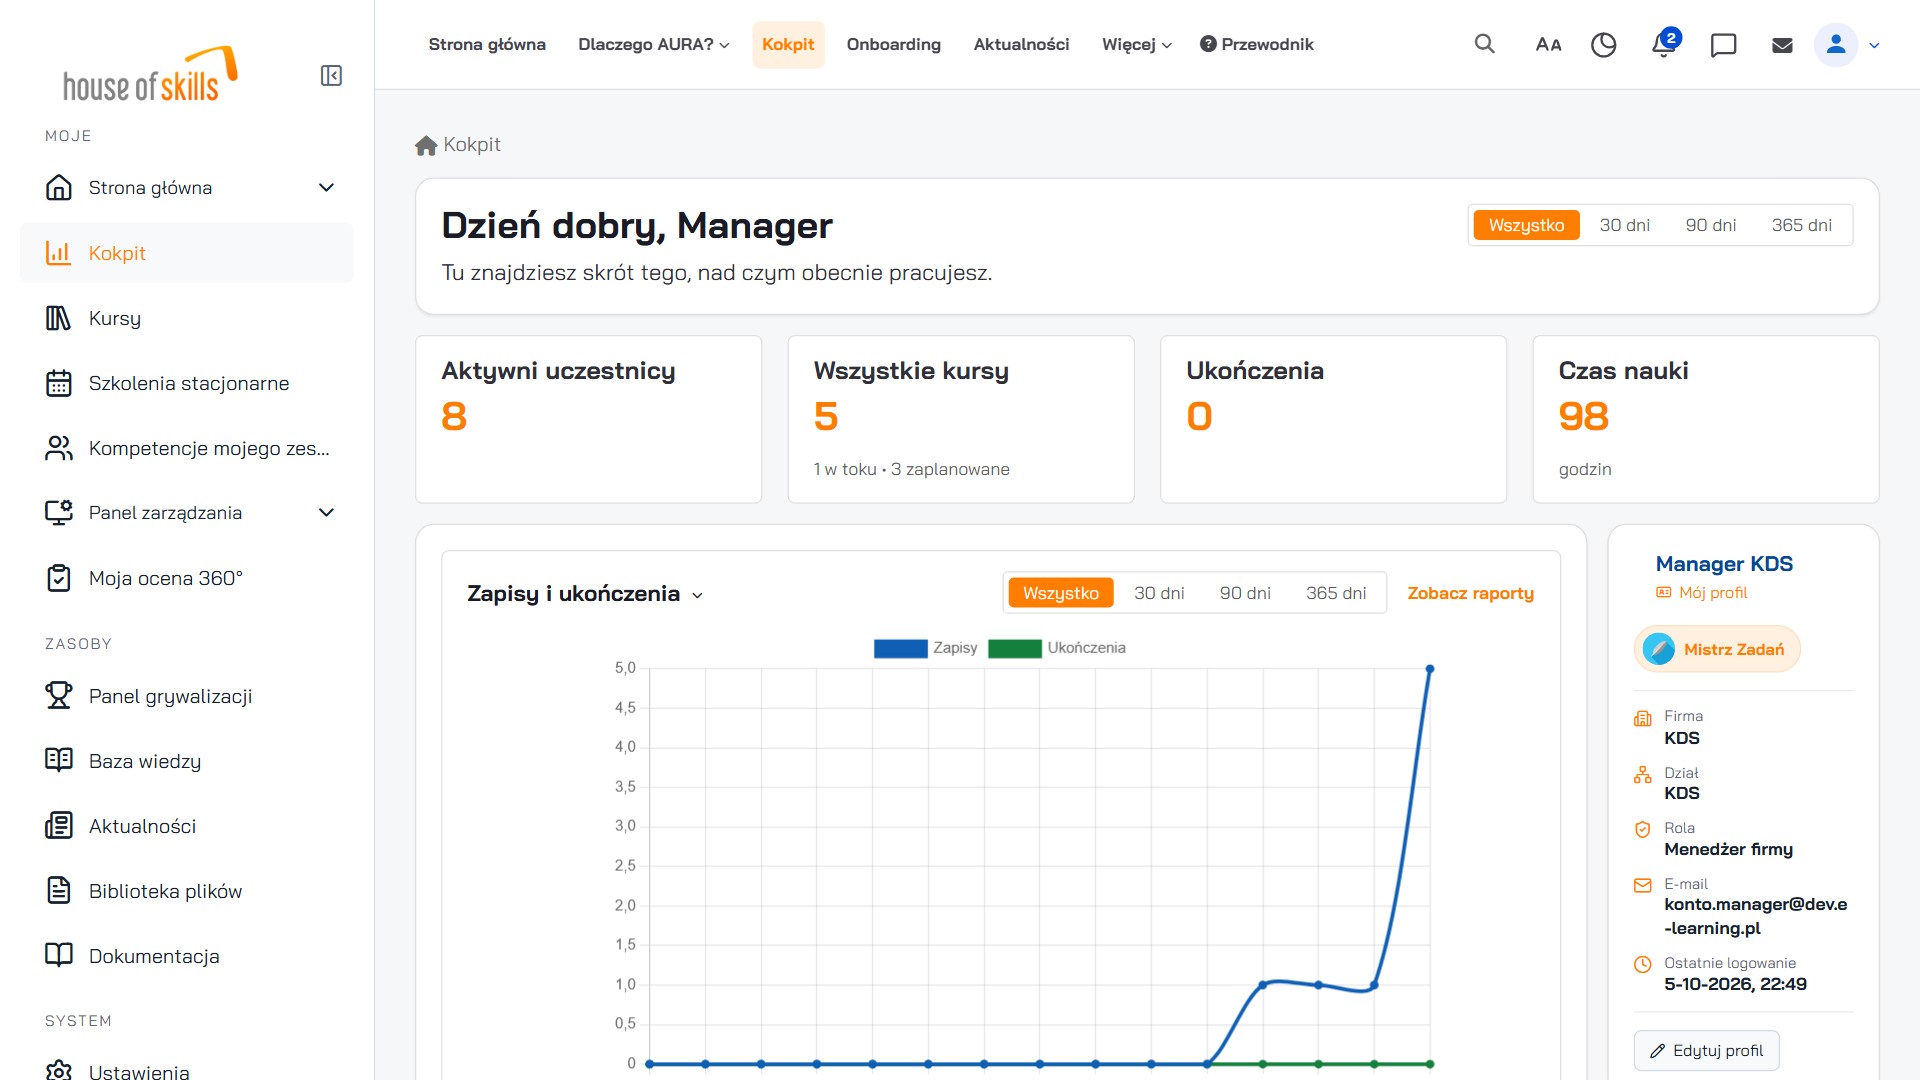Open search with the magnifier icon
1920x1080 pixels.
pyautogui.click(x=1484, y=44)
